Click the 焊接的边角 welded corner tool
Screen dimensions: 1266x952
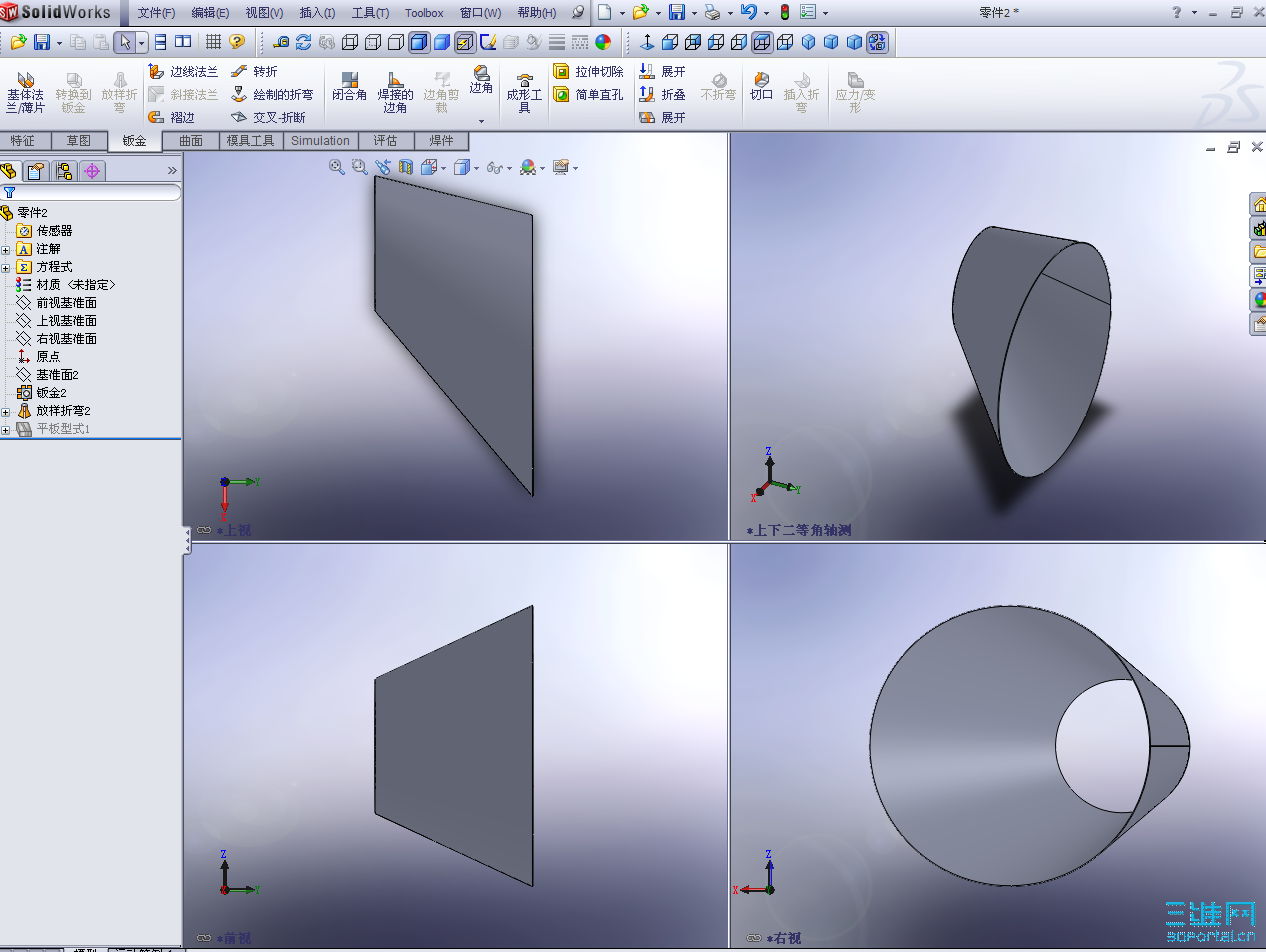click(x=395, y=92)
